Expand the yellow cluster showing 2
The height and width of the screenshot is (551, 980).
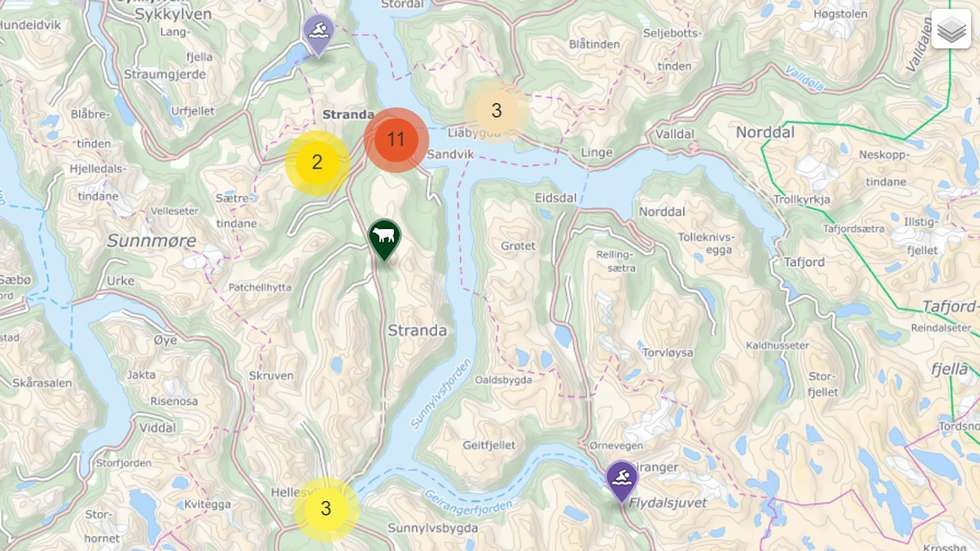317,162
